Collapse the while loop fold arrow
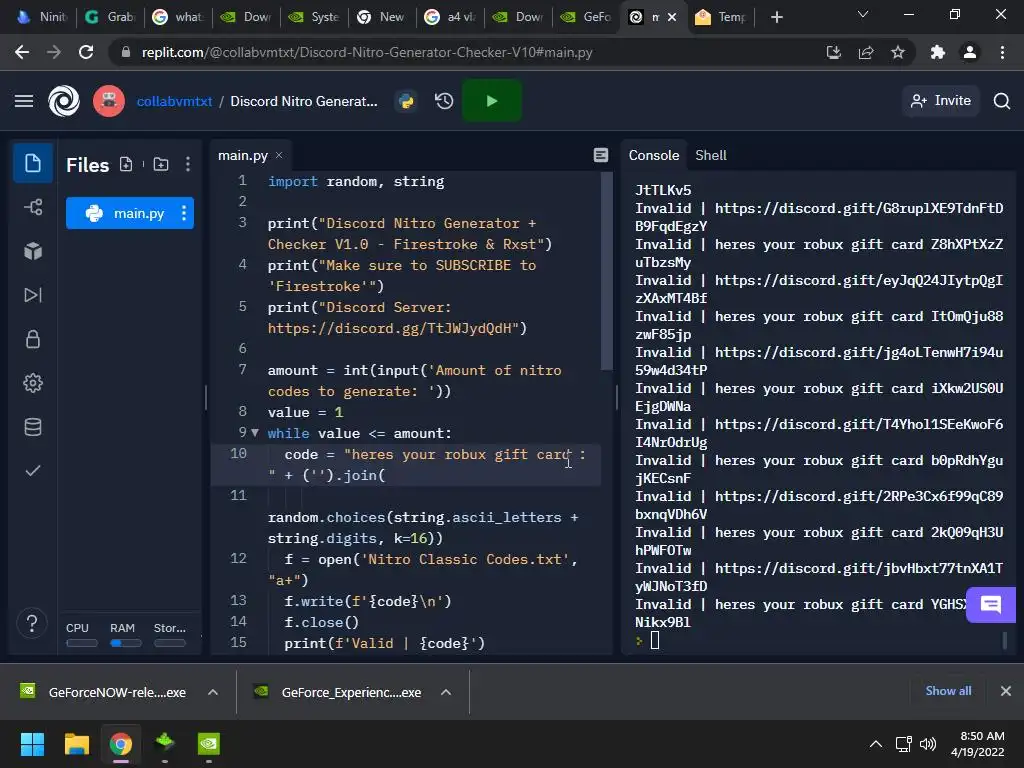Viewport: 1024px width, 768px height. (255, 432)
